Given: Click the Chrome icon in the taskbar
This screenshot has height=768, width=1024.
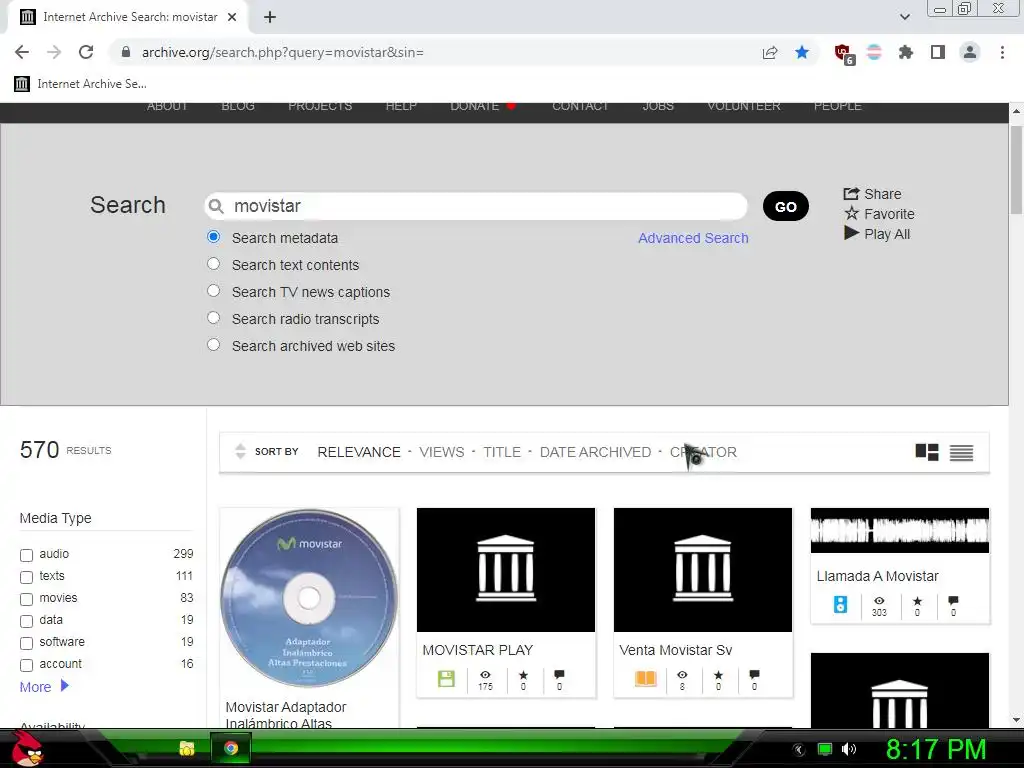Looking at the screenshot, I should tap(231, 748).
